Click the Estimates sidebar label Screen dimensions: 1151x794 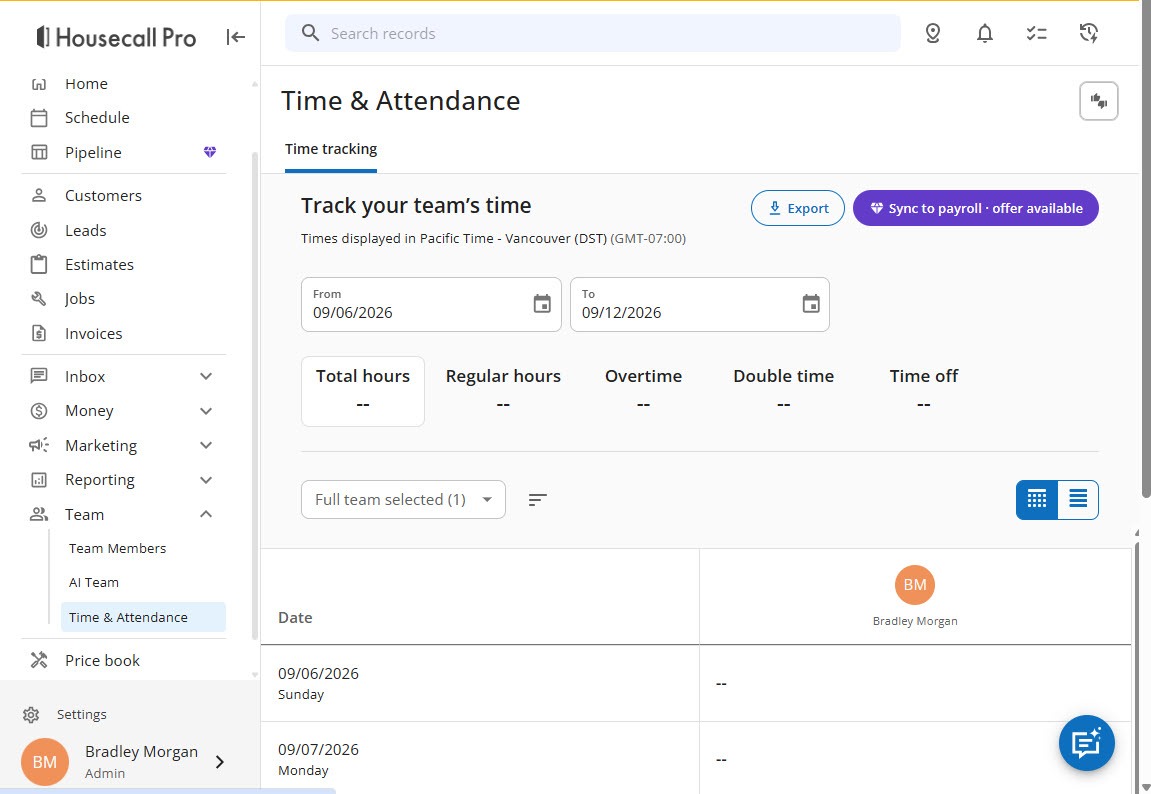[99, 265]
